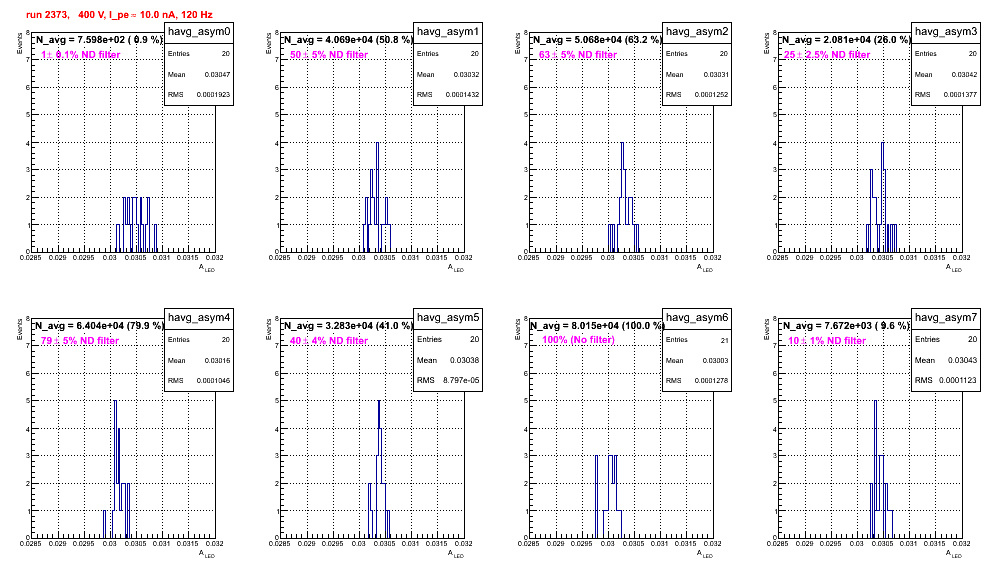Select the havg_asym0 histogram title

[199, 32]
